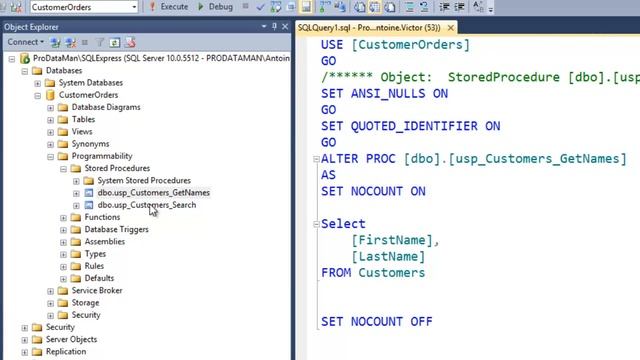Screen dimensions: 640x360
Task: Specify Values for Template Parameters icon
Action: click(478, 7)
